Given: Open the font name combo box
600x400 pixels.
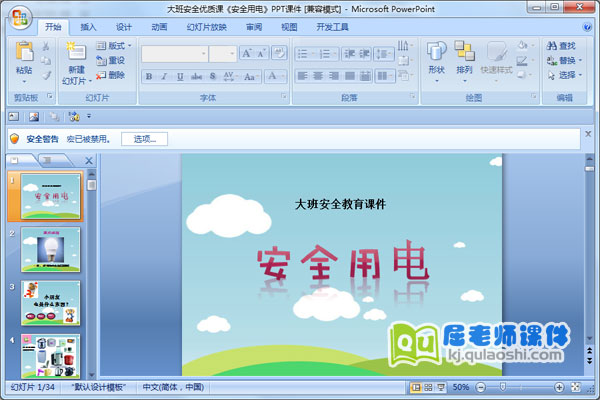Looking at the screenshot, I should (x=174, y=54).
